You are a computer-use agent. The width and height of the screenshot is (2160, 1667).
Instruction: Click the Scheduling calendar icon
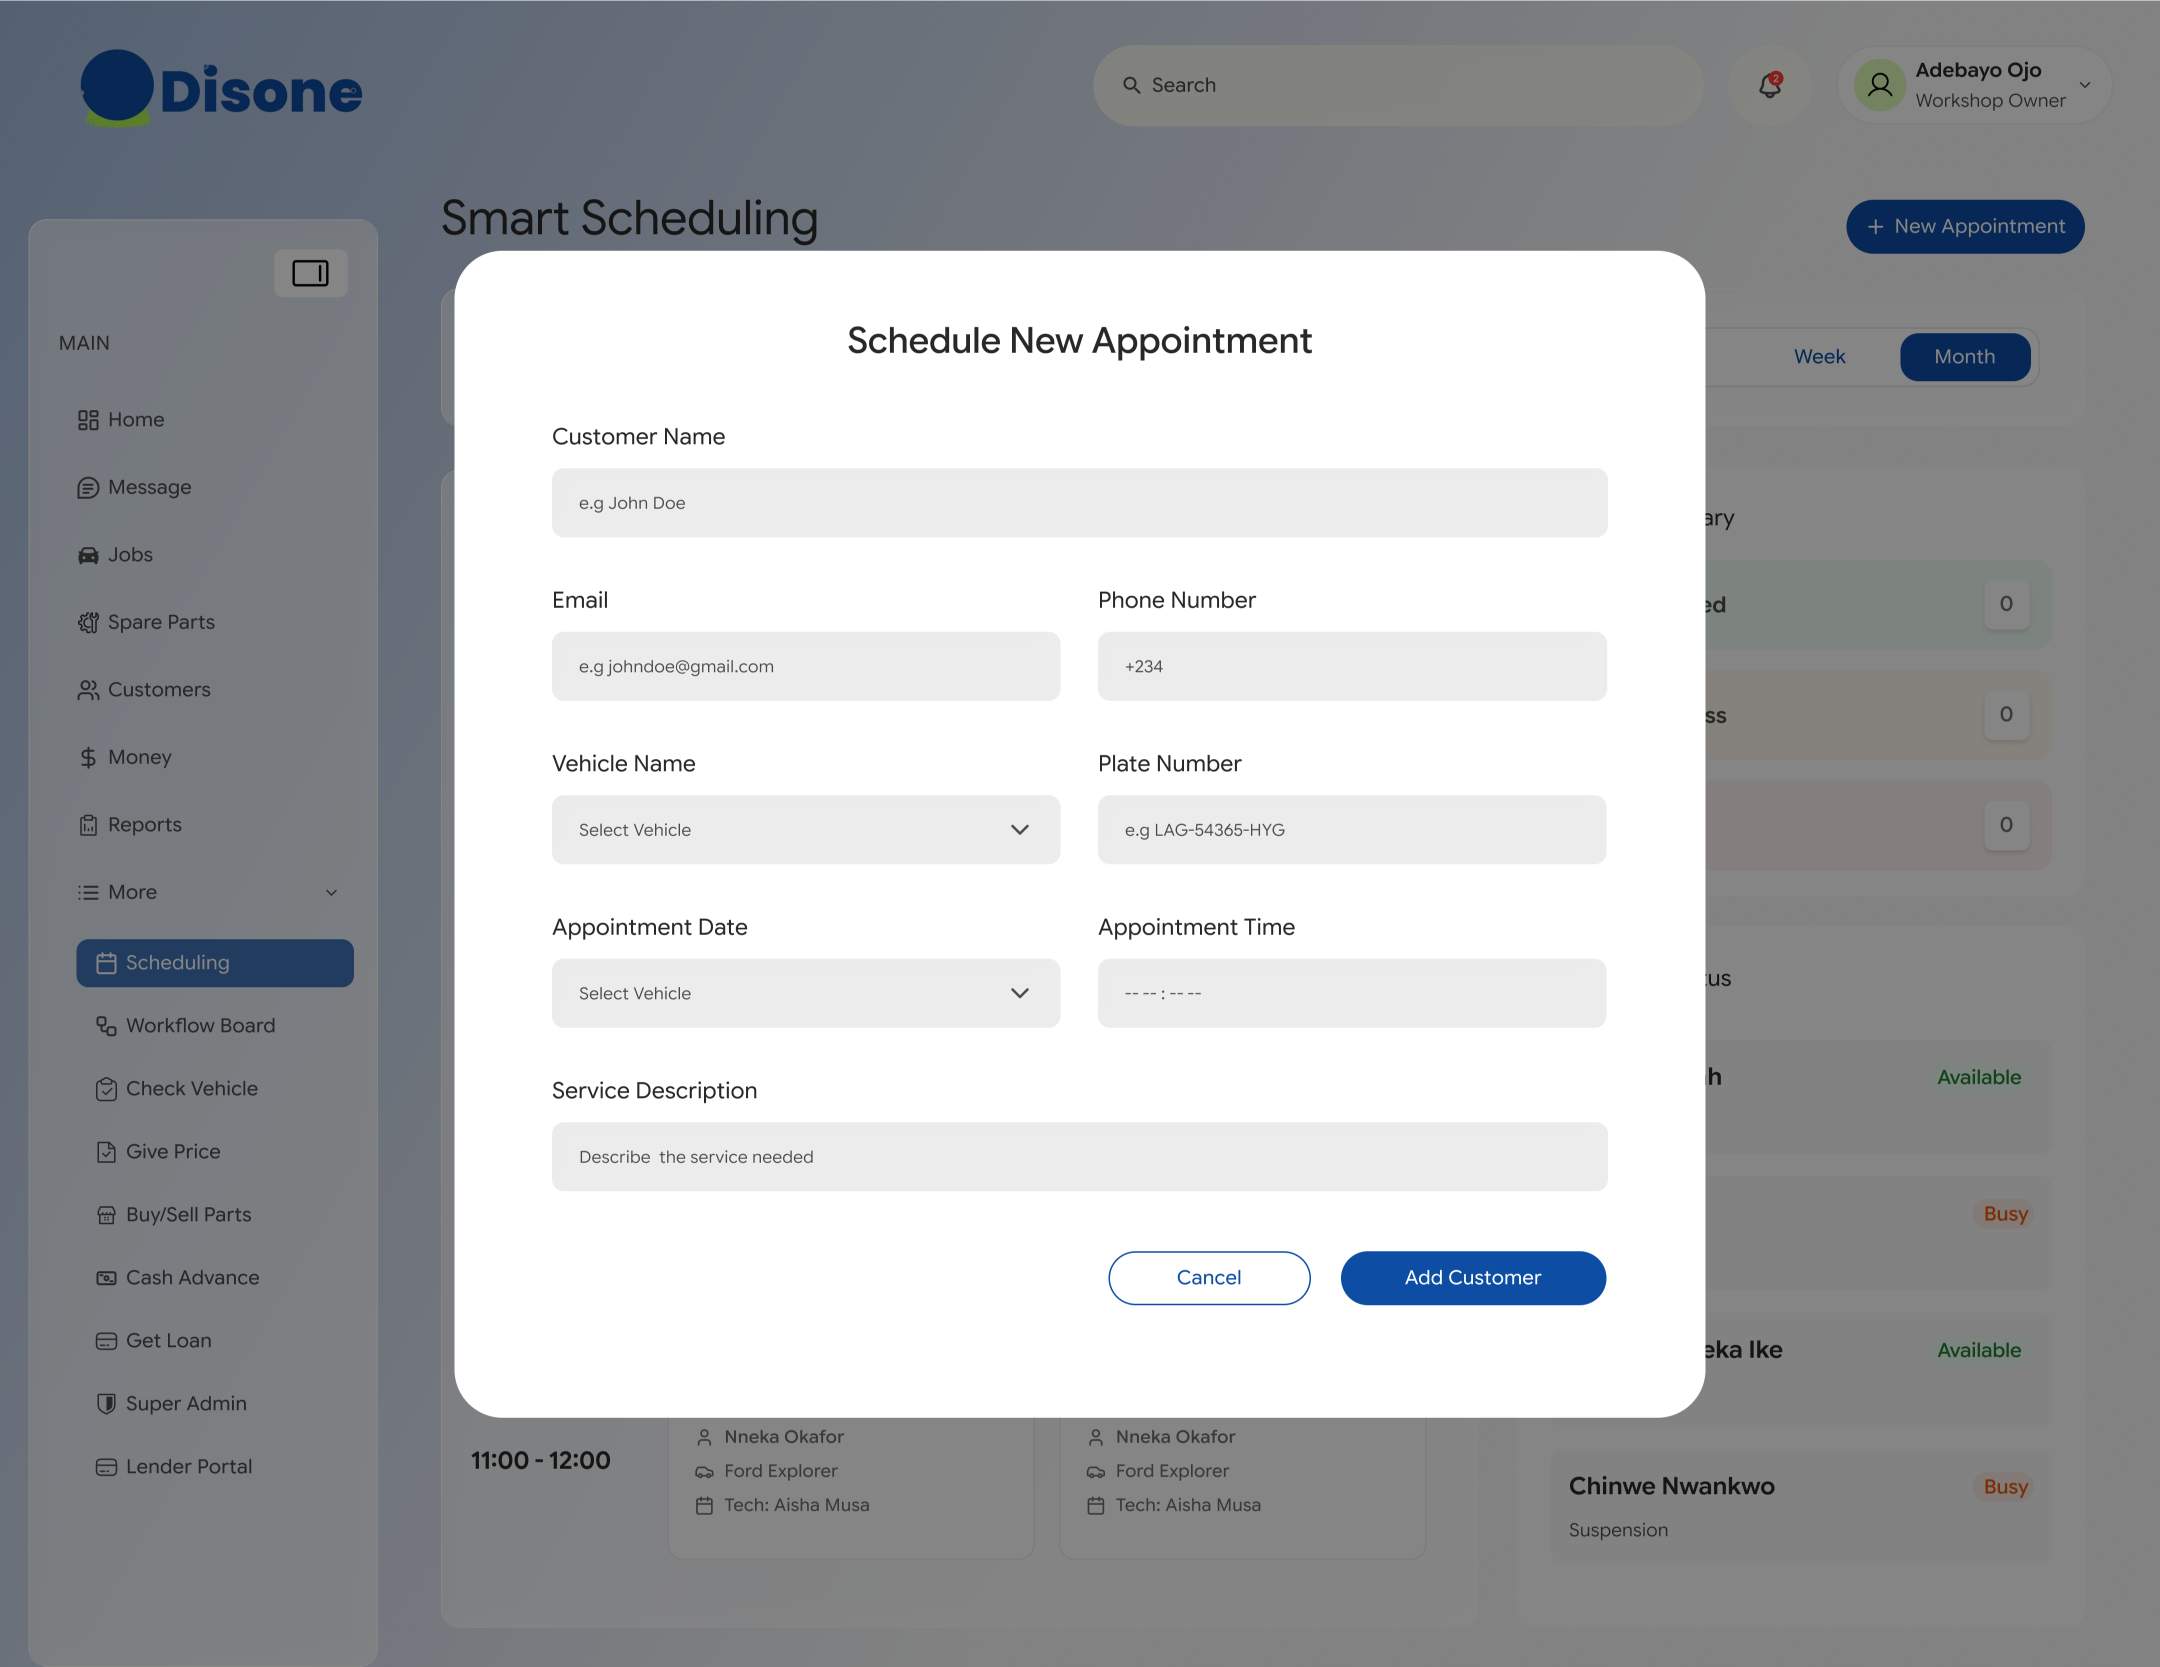click(106, 963)
